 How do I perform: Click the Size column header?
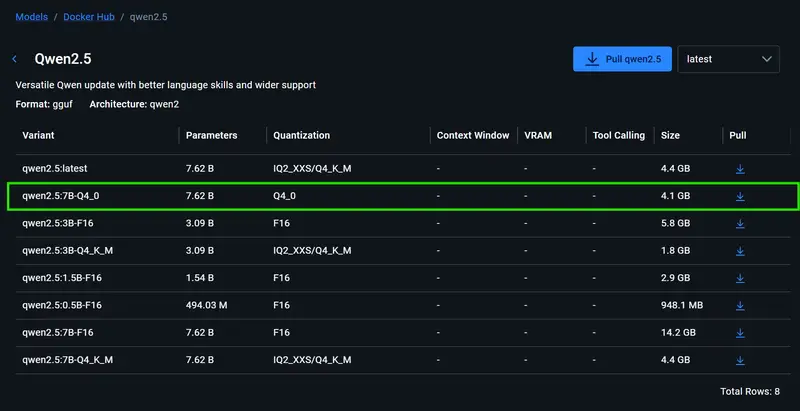(670, 136)
